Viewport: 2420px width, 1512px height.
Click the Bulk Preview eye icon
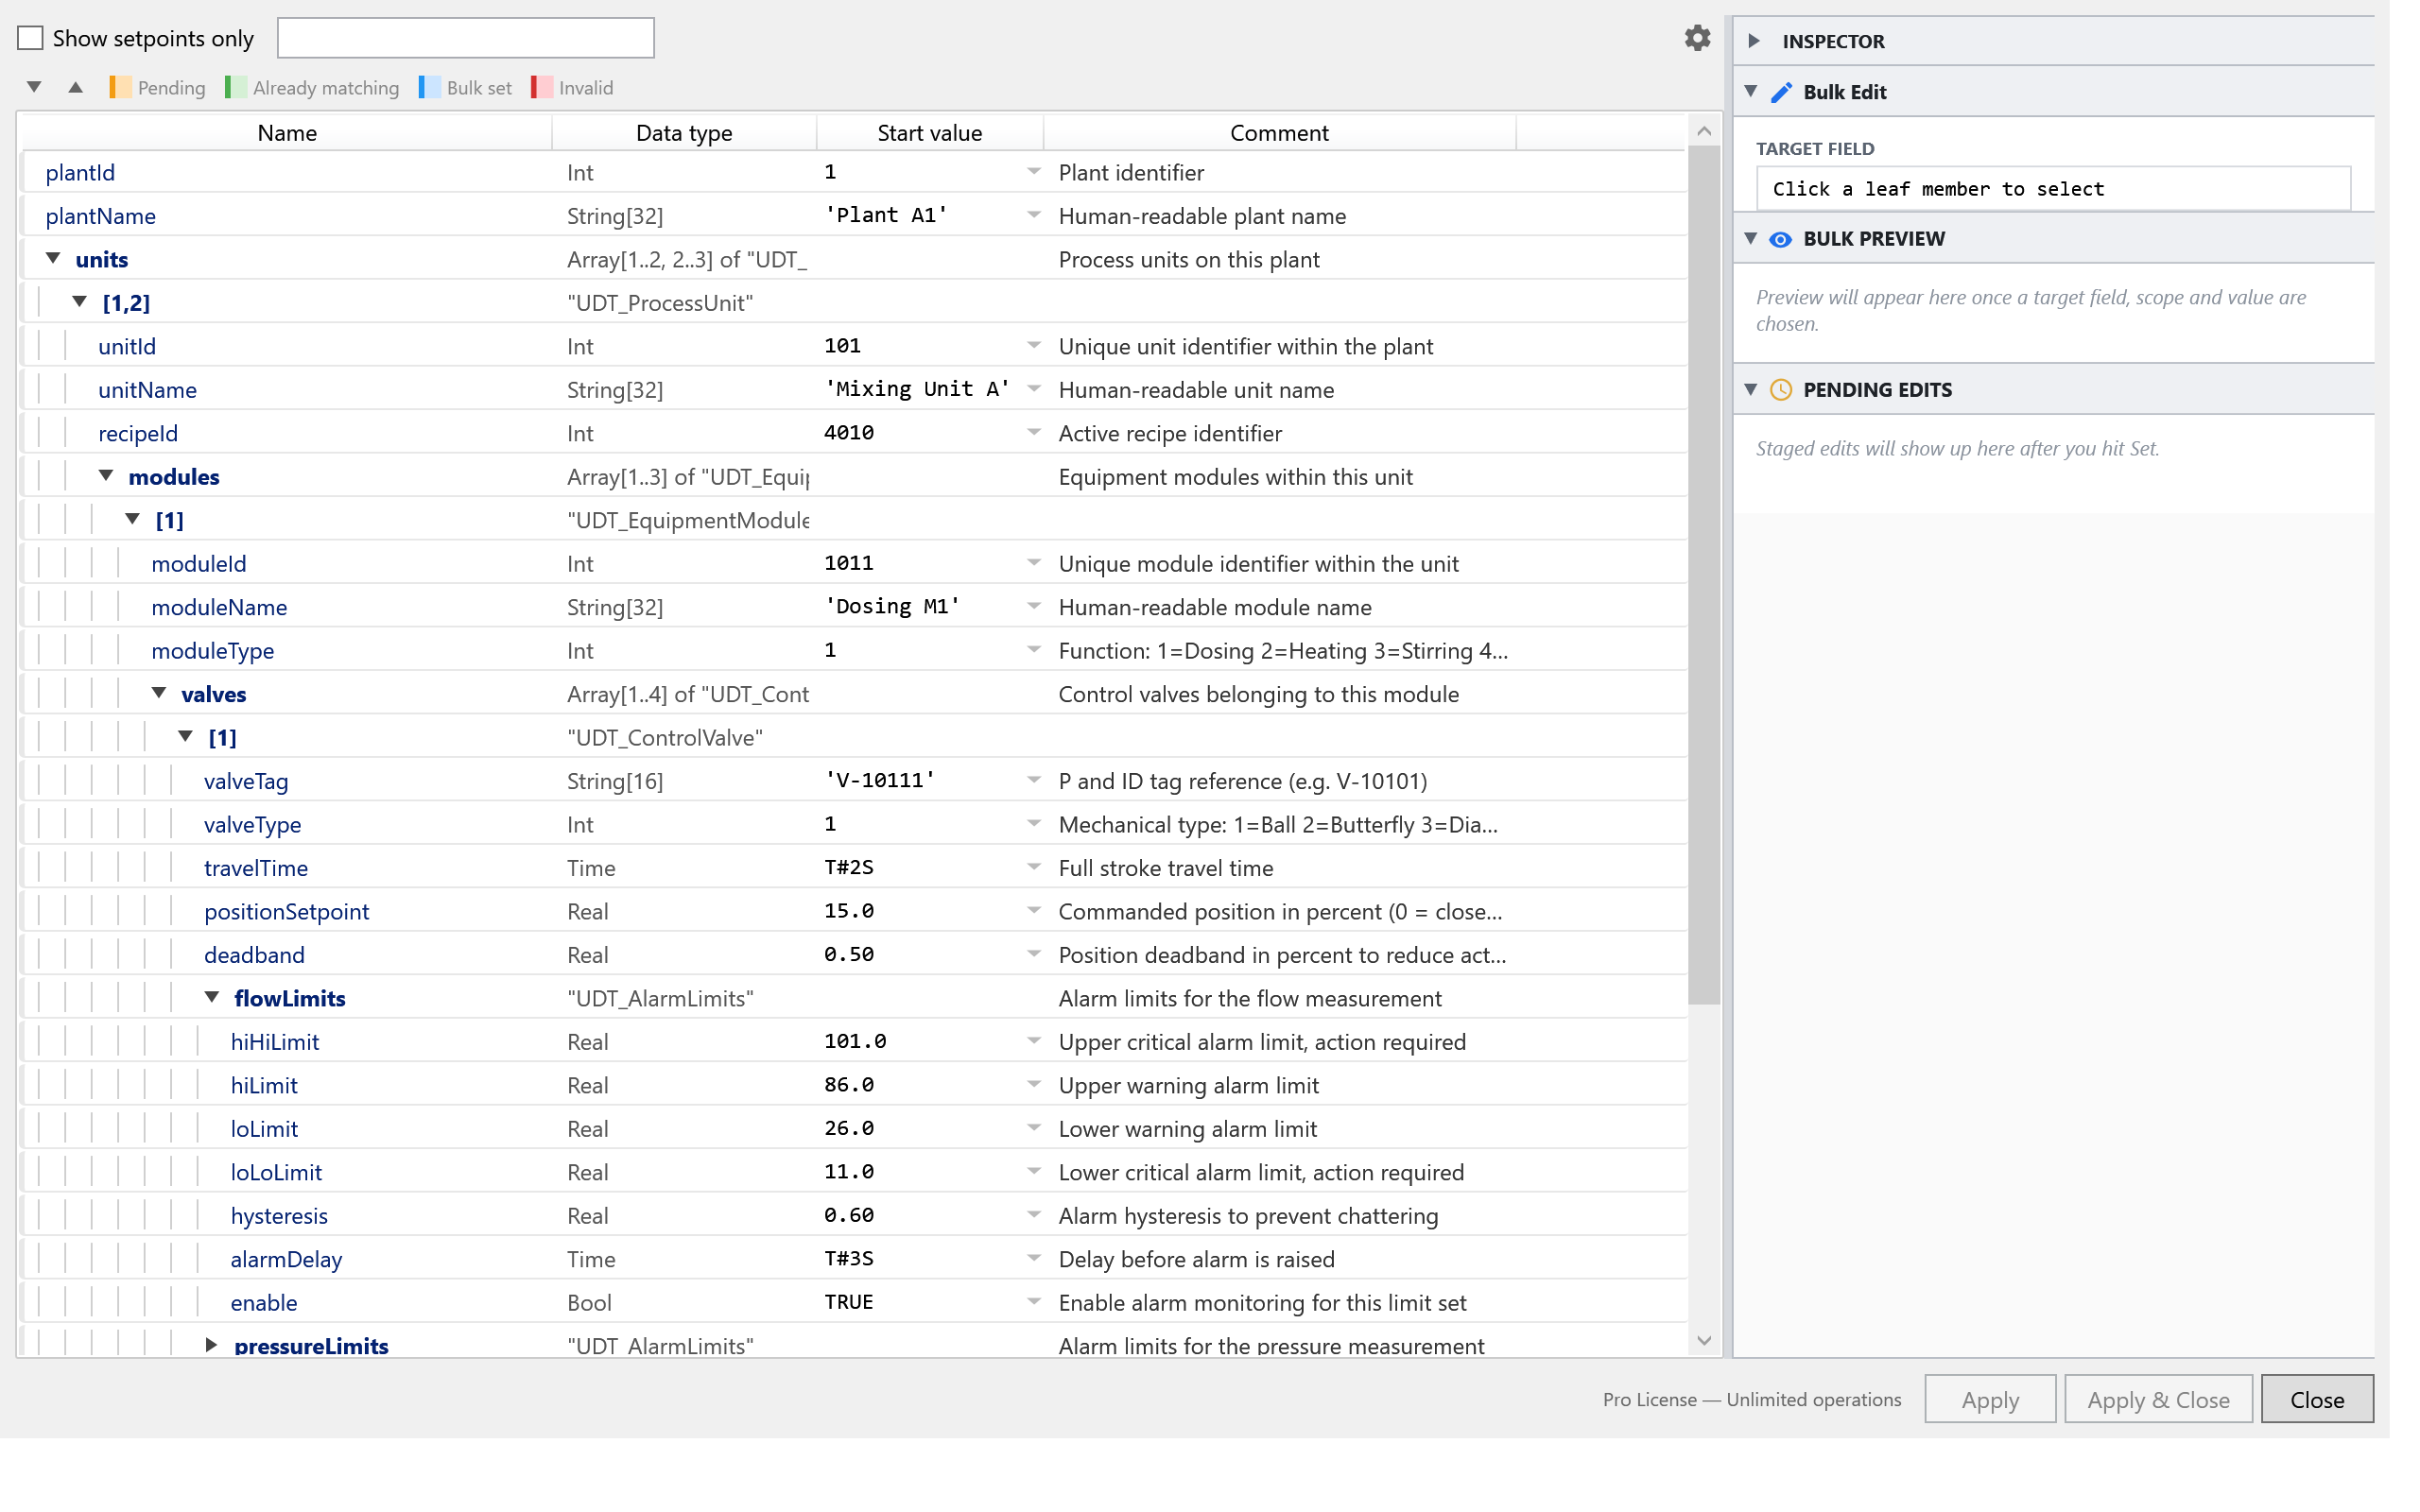pos(1780,239)
